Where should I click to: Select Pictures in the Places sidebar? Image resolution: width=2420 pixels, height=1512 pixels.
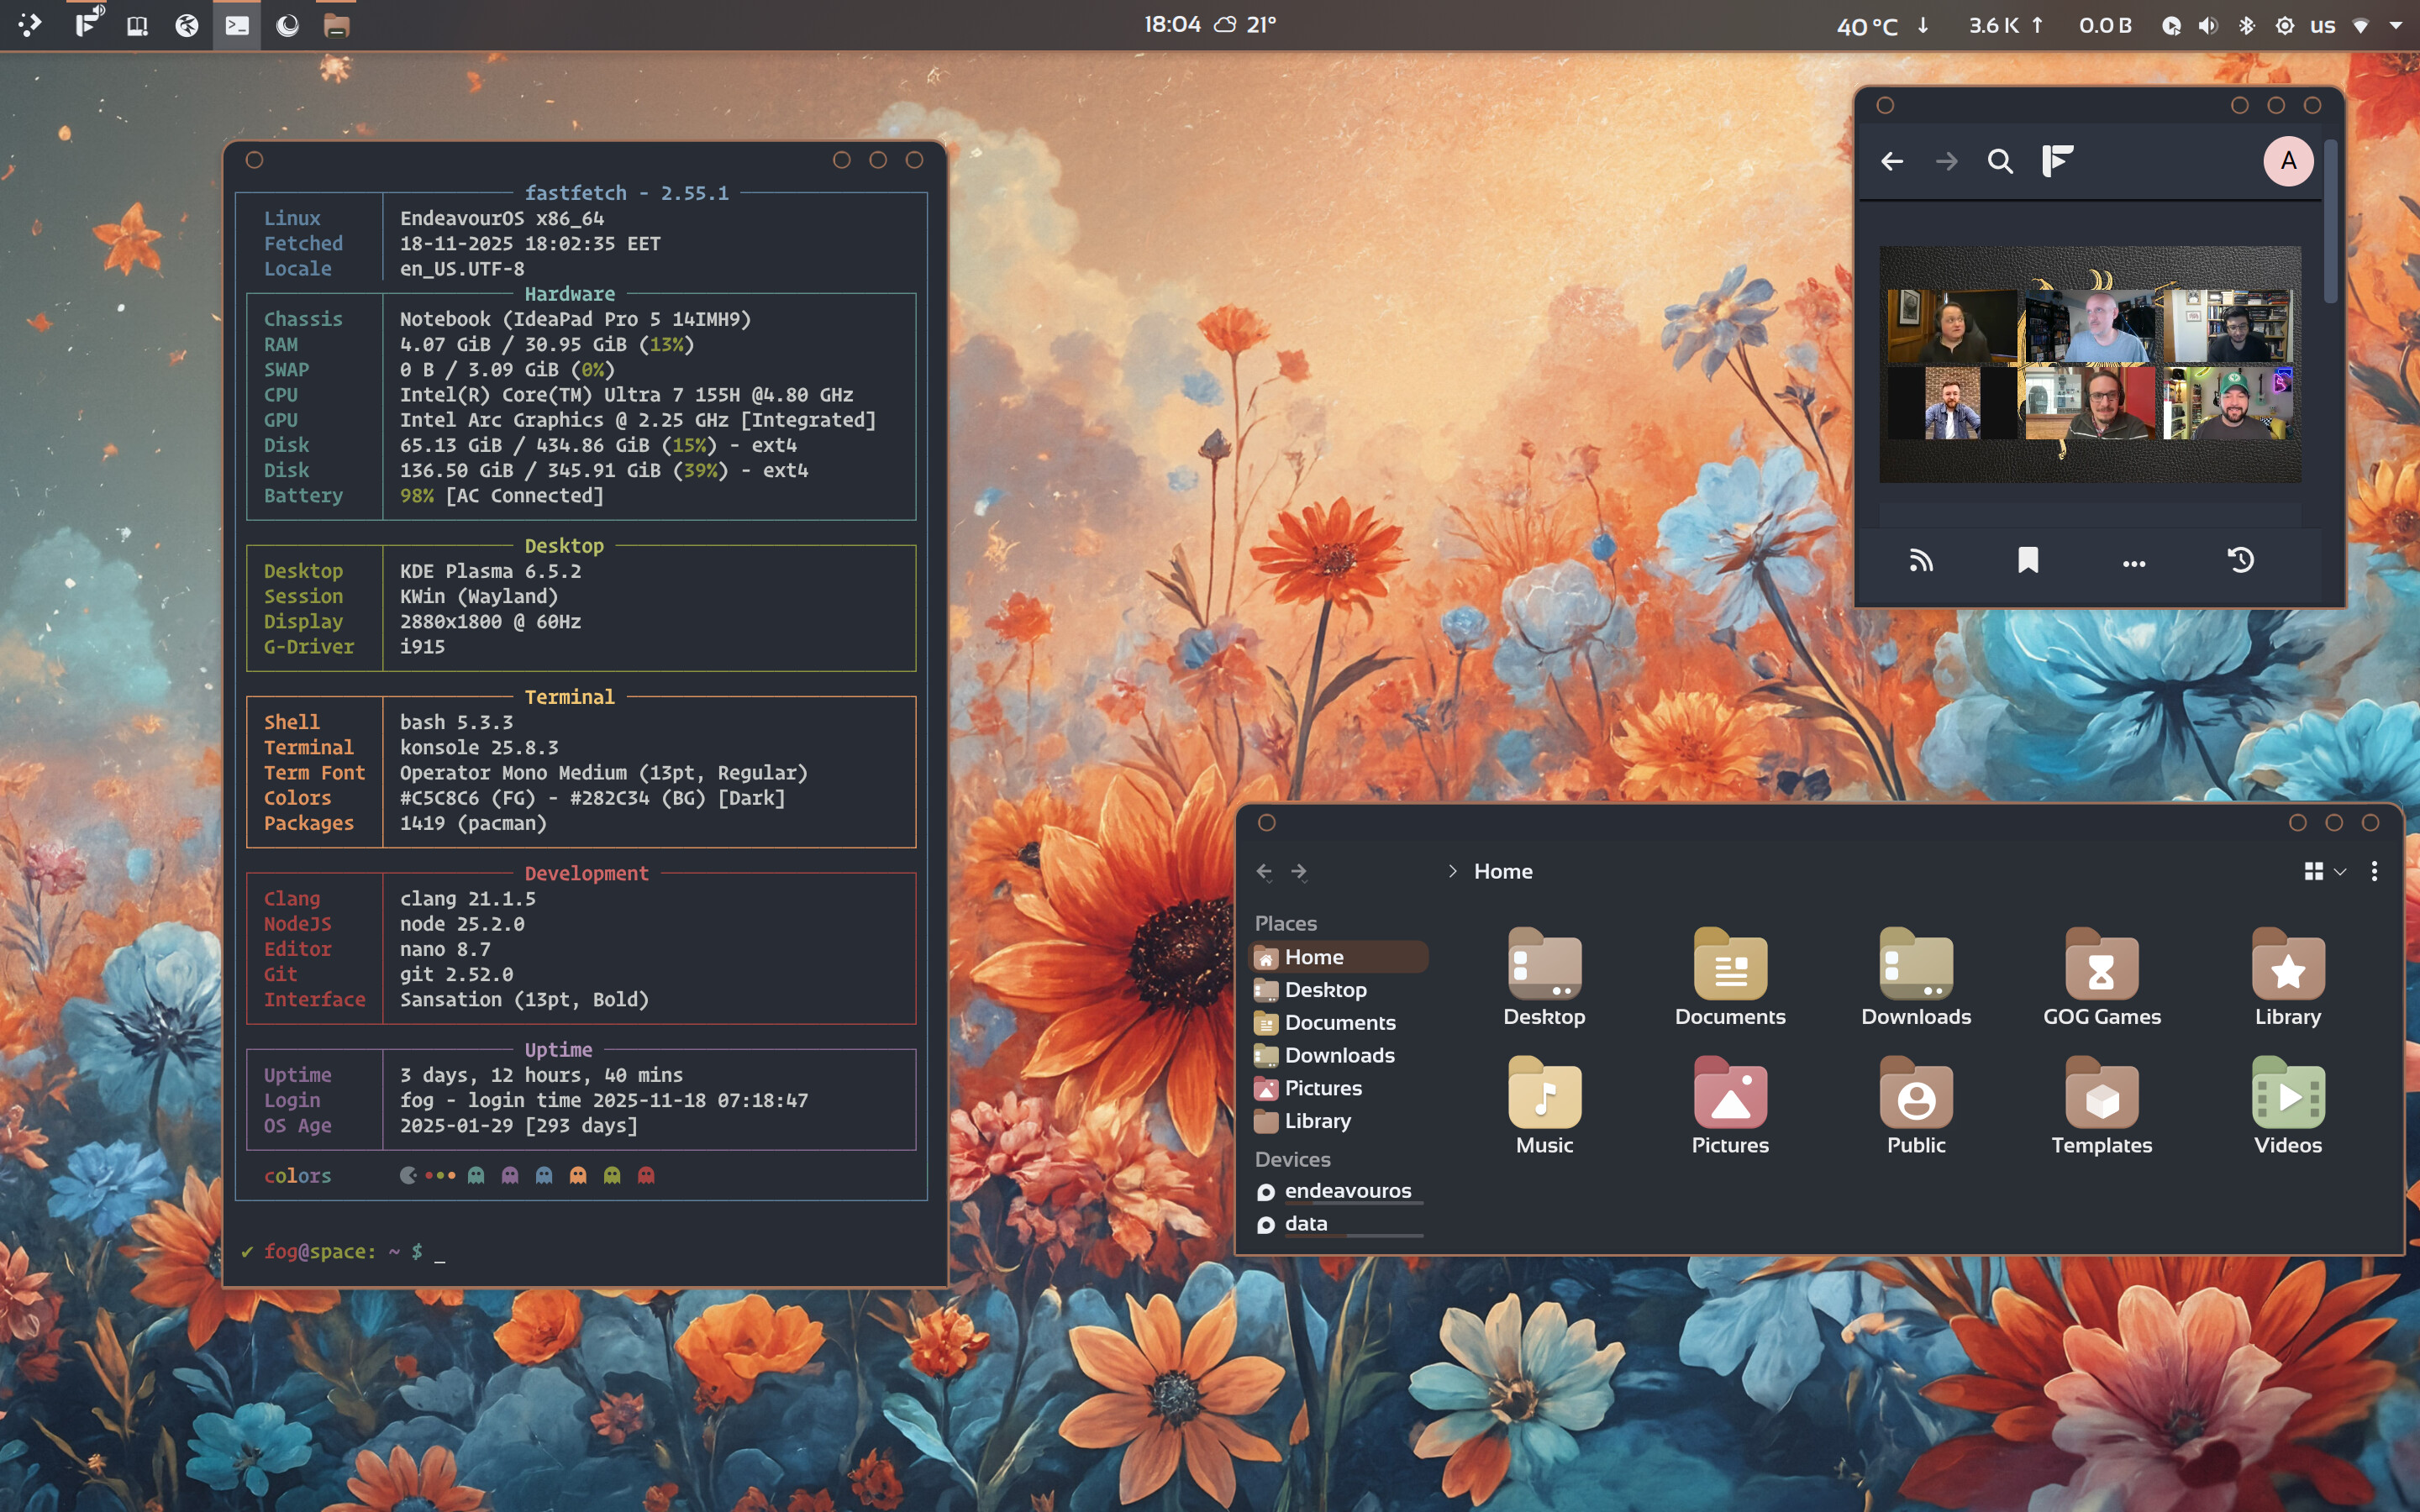tap(1322, 1088)
